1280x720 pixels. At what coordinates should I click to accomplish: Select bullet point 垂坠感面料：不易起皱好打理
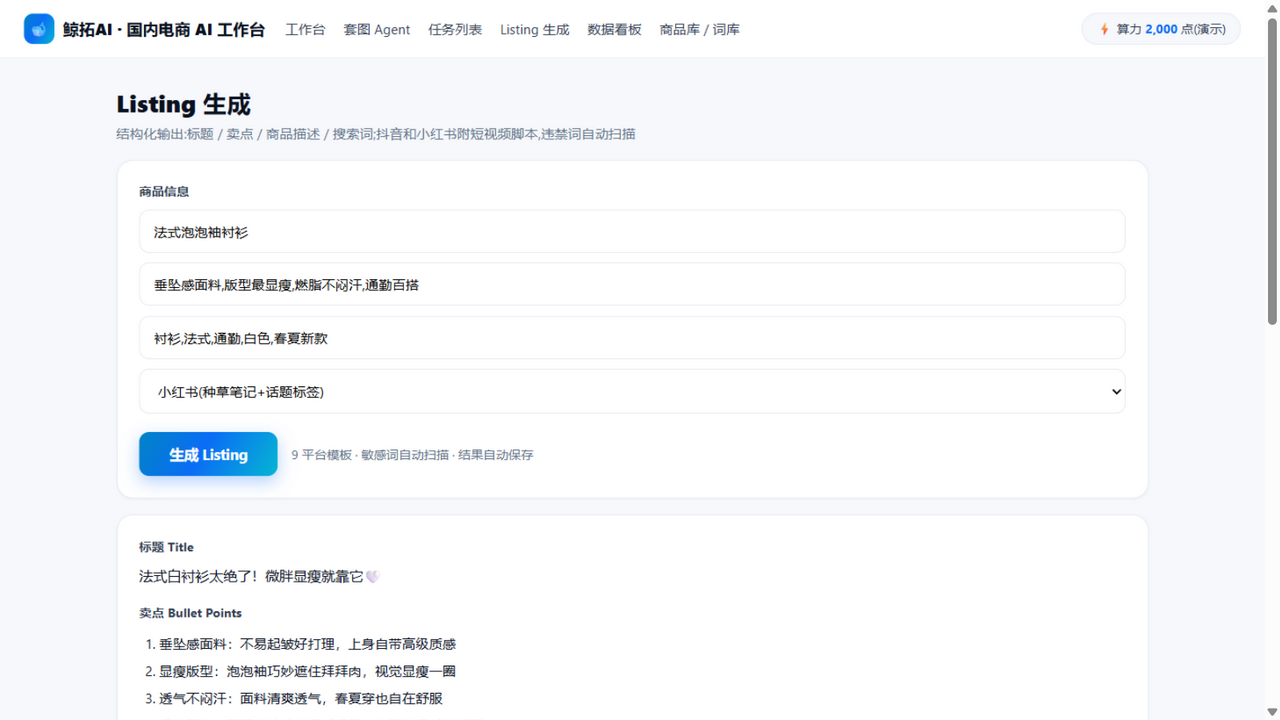click(x=308, y=644)
